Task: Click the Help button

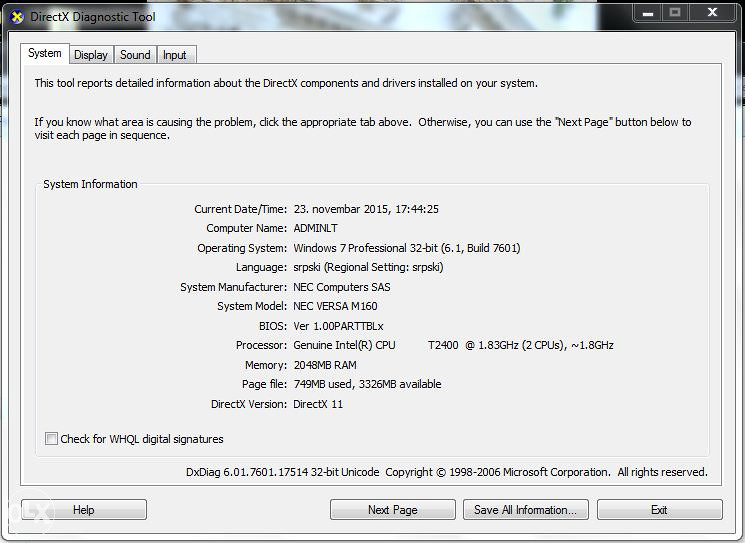Action: click(x=84, y=510)
